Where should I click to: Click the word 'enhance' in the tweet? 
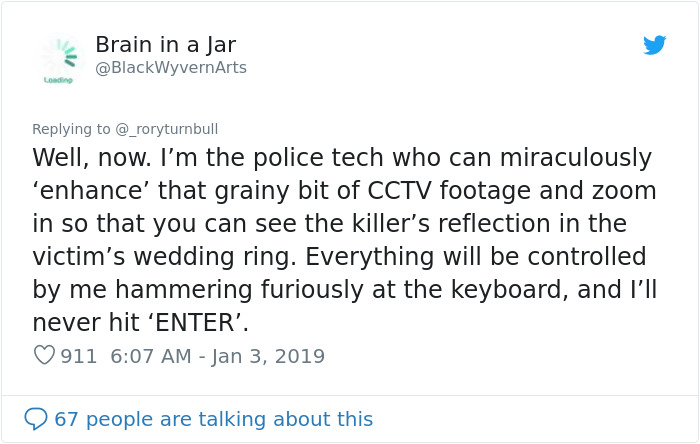pyautogui.click(x=92, y=191)
